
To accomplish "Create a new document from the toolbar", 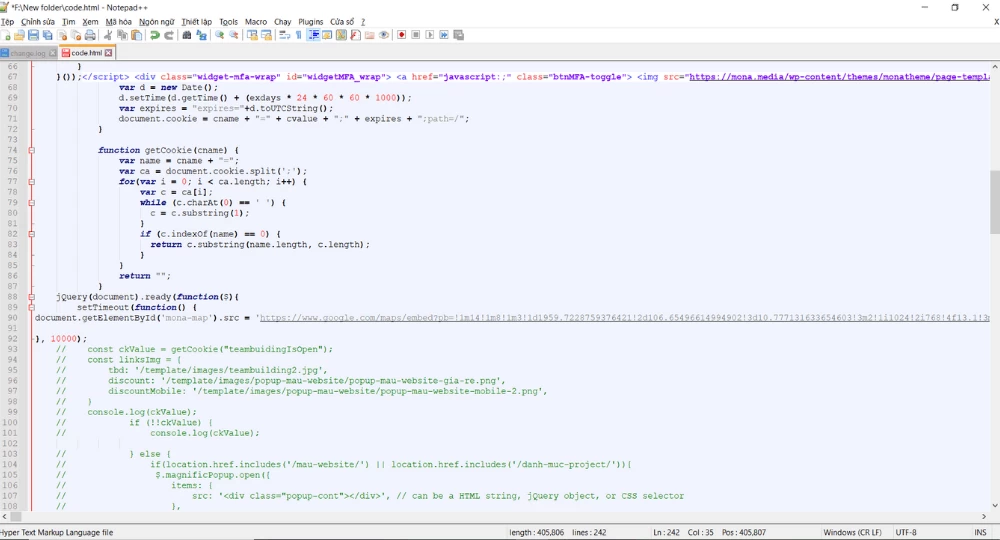I will click(x=6, y=35).
